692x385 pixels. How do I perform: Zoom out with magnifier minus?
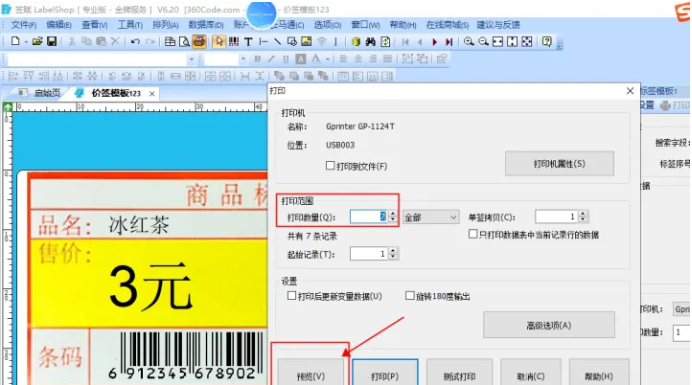[x=483, y=42]
